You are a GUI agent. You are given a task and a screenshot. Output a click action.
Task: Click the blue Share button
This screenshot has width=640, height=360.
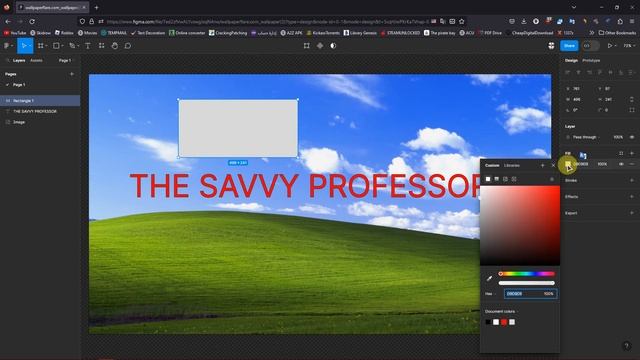[x=569, y=46]
